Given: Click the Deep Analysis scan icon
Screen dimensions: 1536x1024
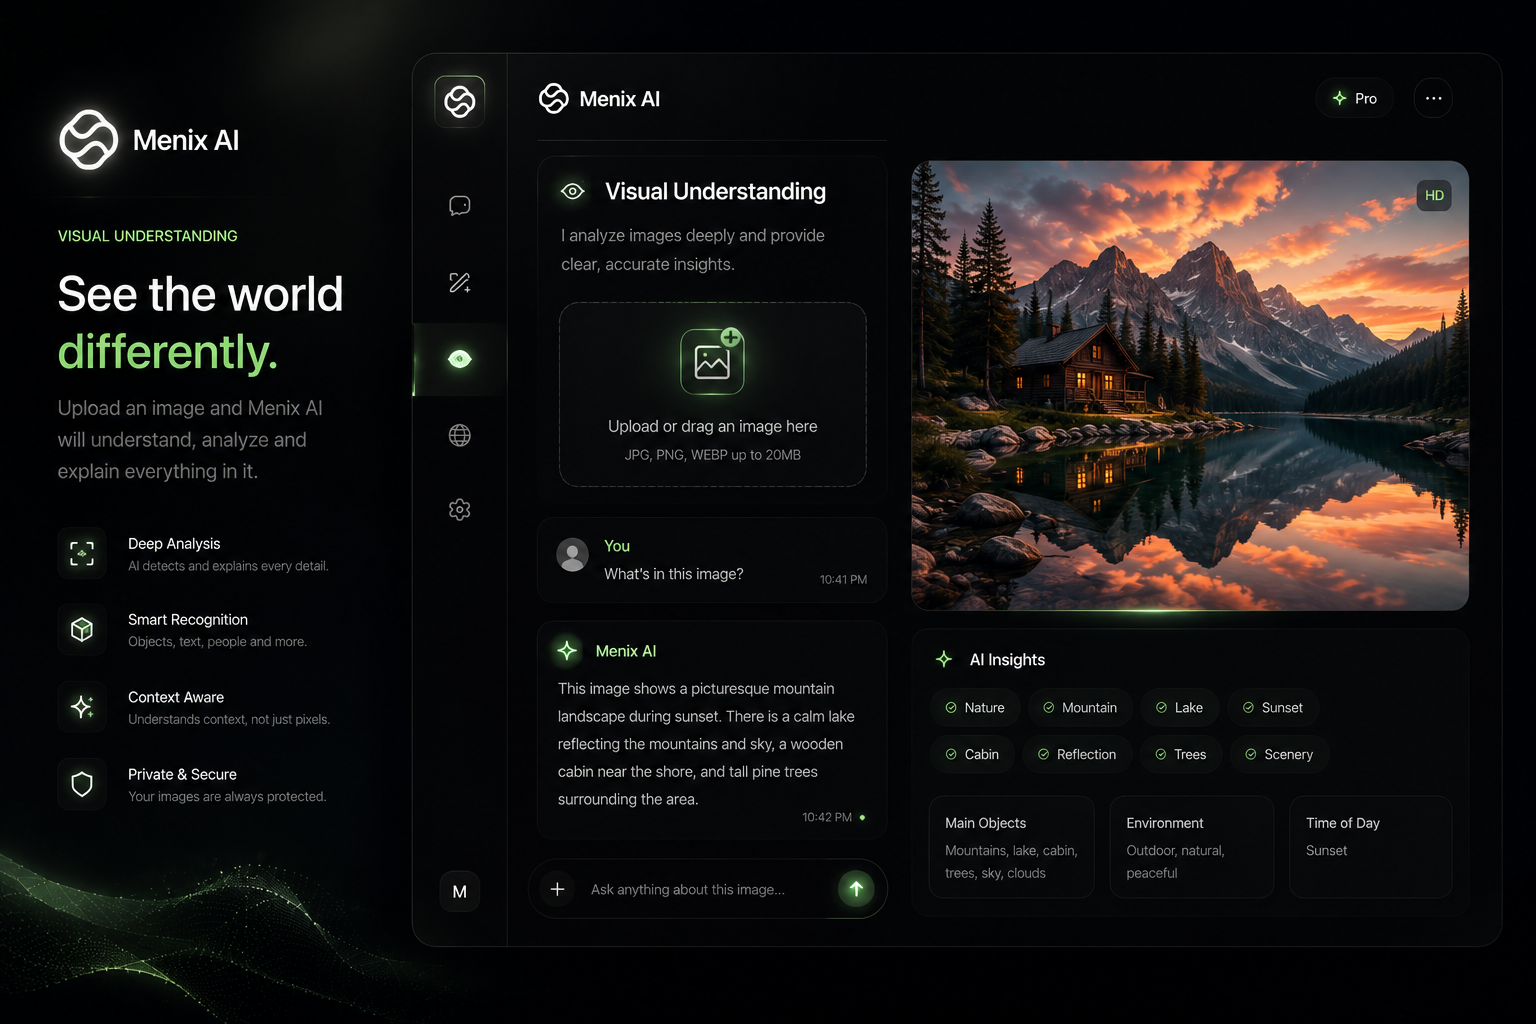Looking at the screenshot, I should tap(82, 553).
